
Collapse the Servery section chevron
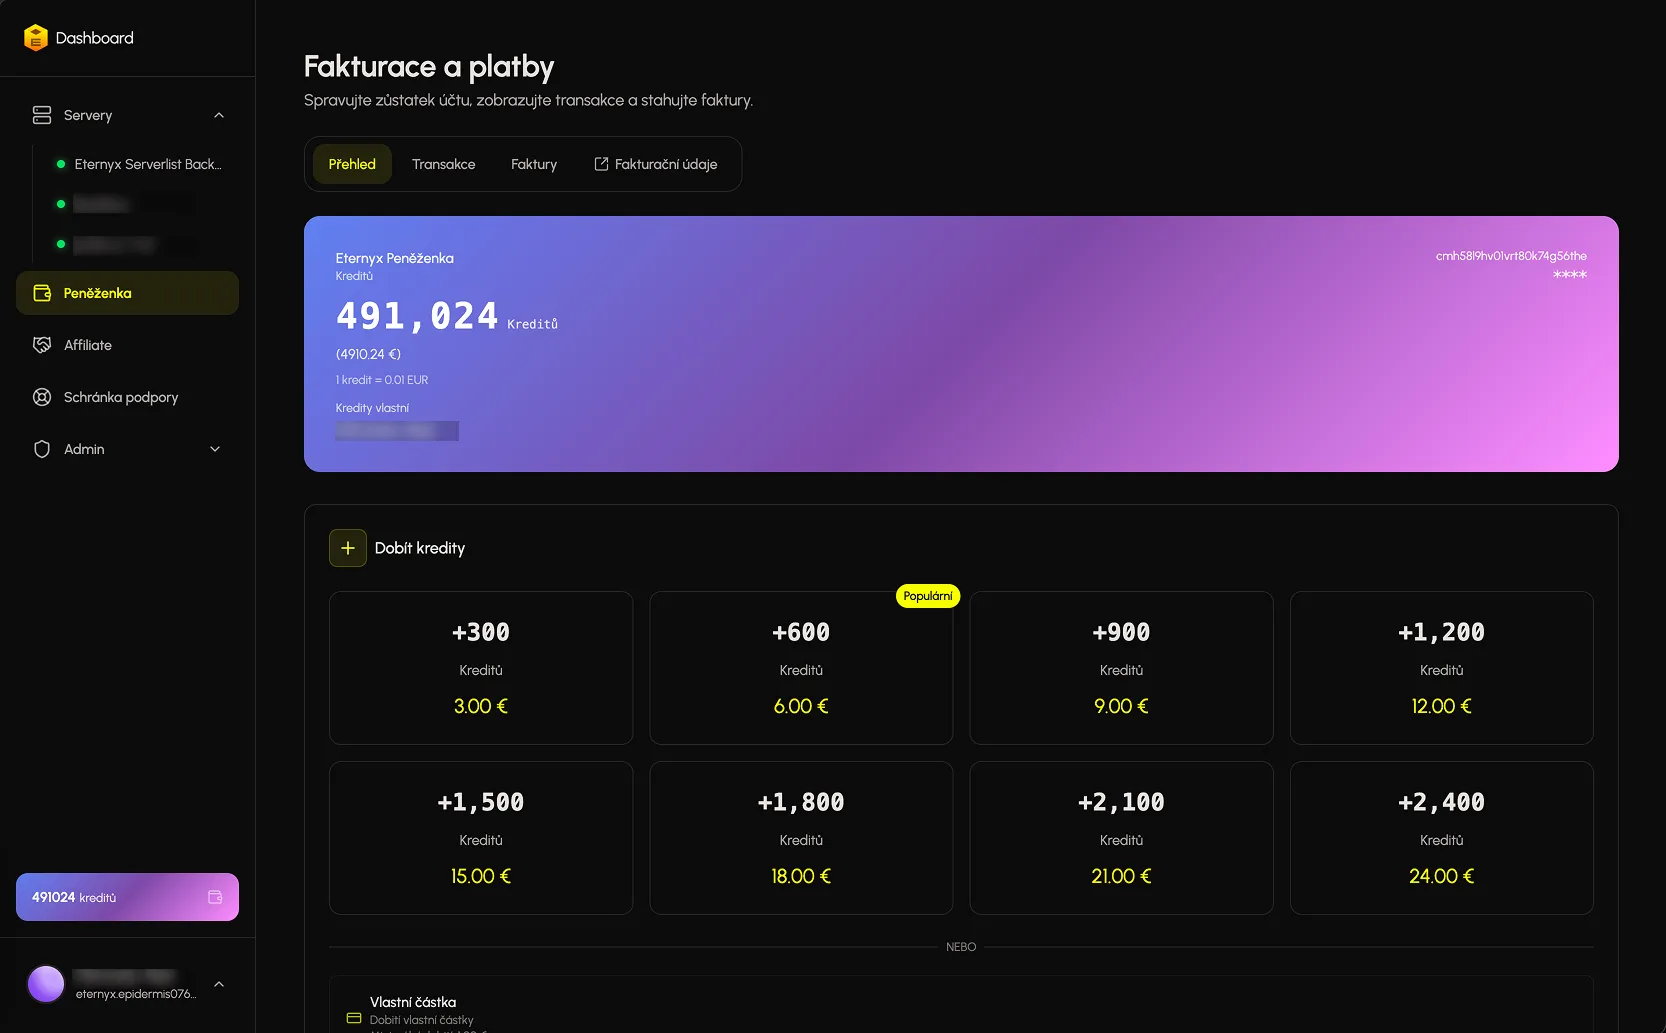click(219, 115)
